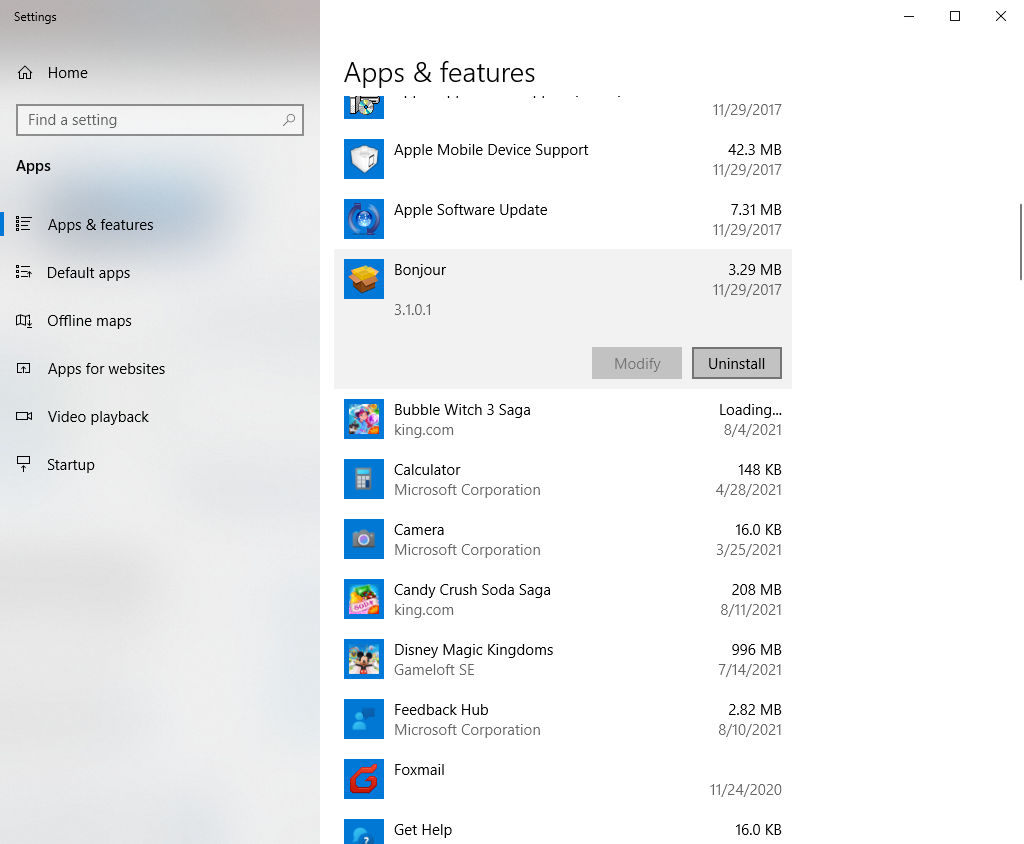Screen dimensions: 1024x844
Task: Click Foxmail's 11/24/2020 install date
Action: pyautogui.click(x=746, y=790)
